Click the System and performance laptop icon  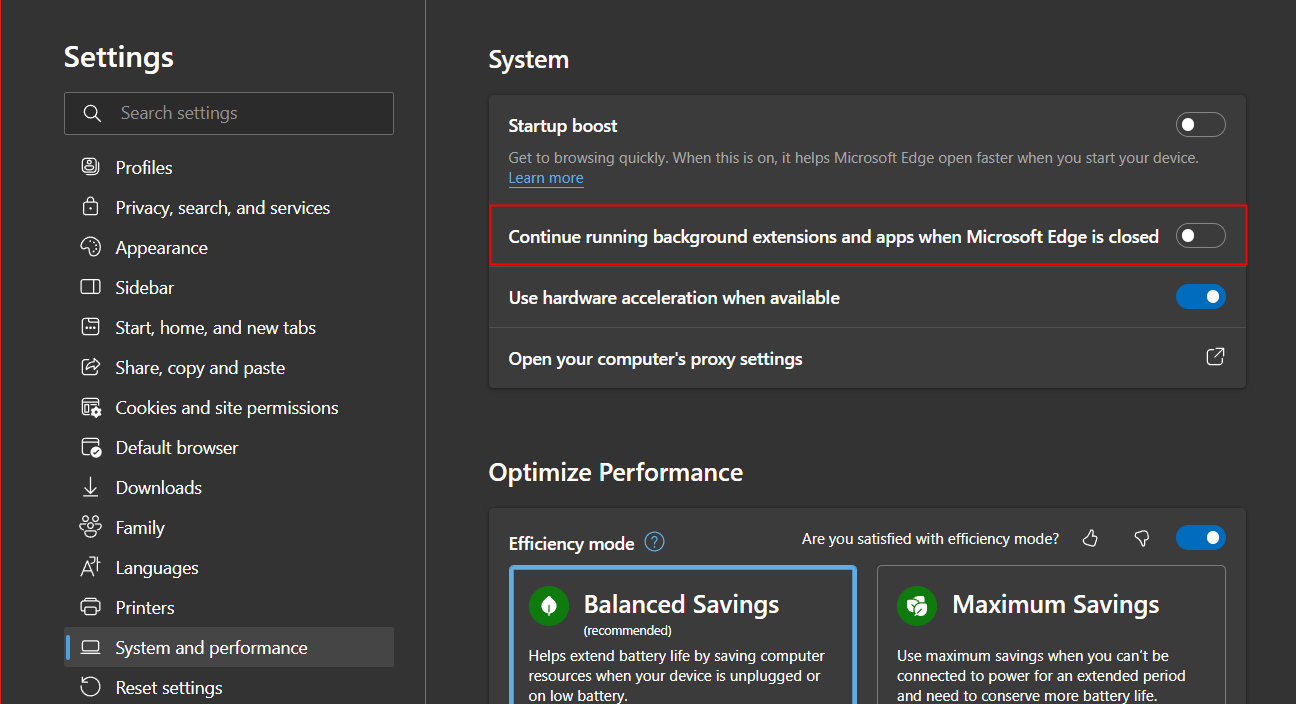tap(91, 647)
